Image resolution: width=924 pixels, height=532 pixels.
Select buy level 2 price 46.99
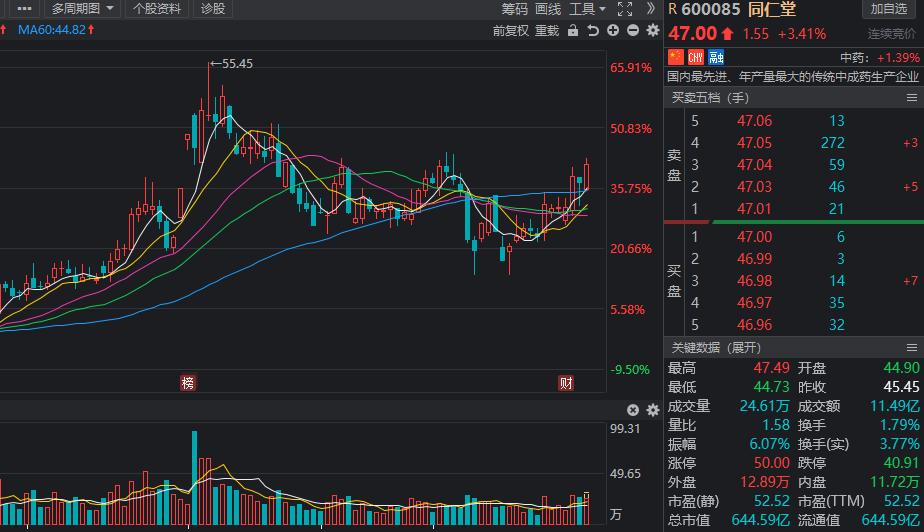[x=754, y=259]
